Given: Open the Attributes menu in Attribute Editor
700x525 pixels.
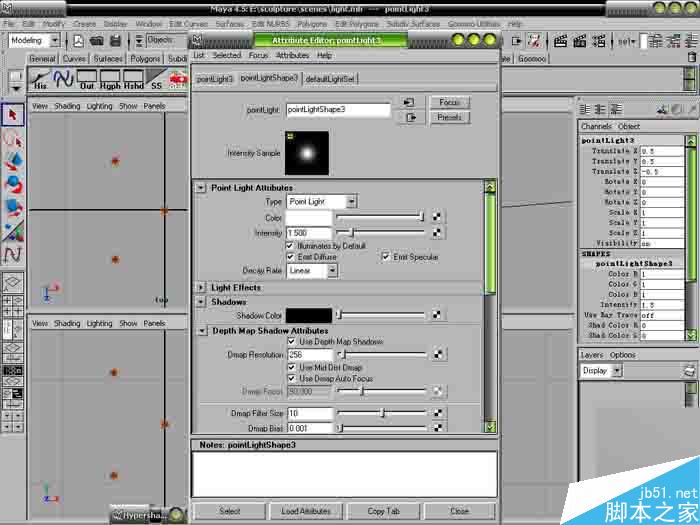Looking at the screenshot, I should 293,55.
